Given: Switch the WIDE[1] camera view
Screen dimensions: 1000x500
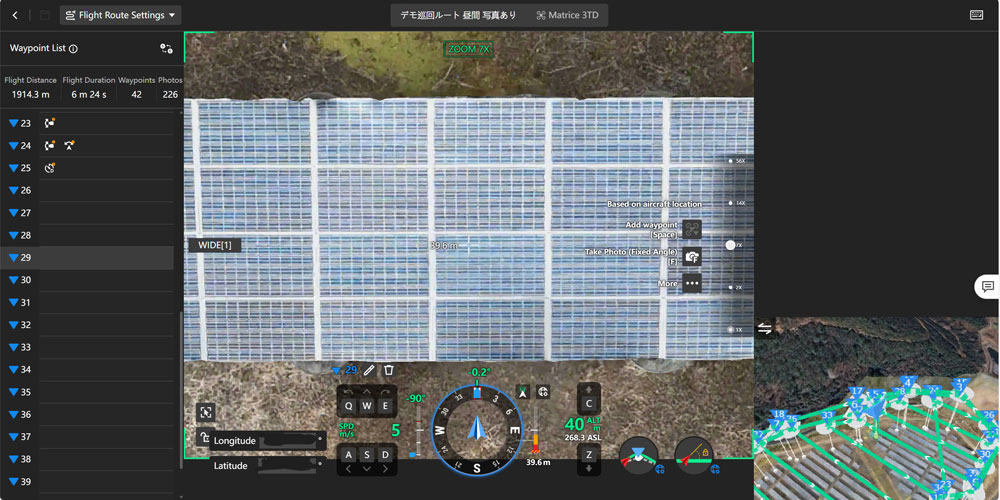Looking at the screenshot, I should click(x=215, y=246).
